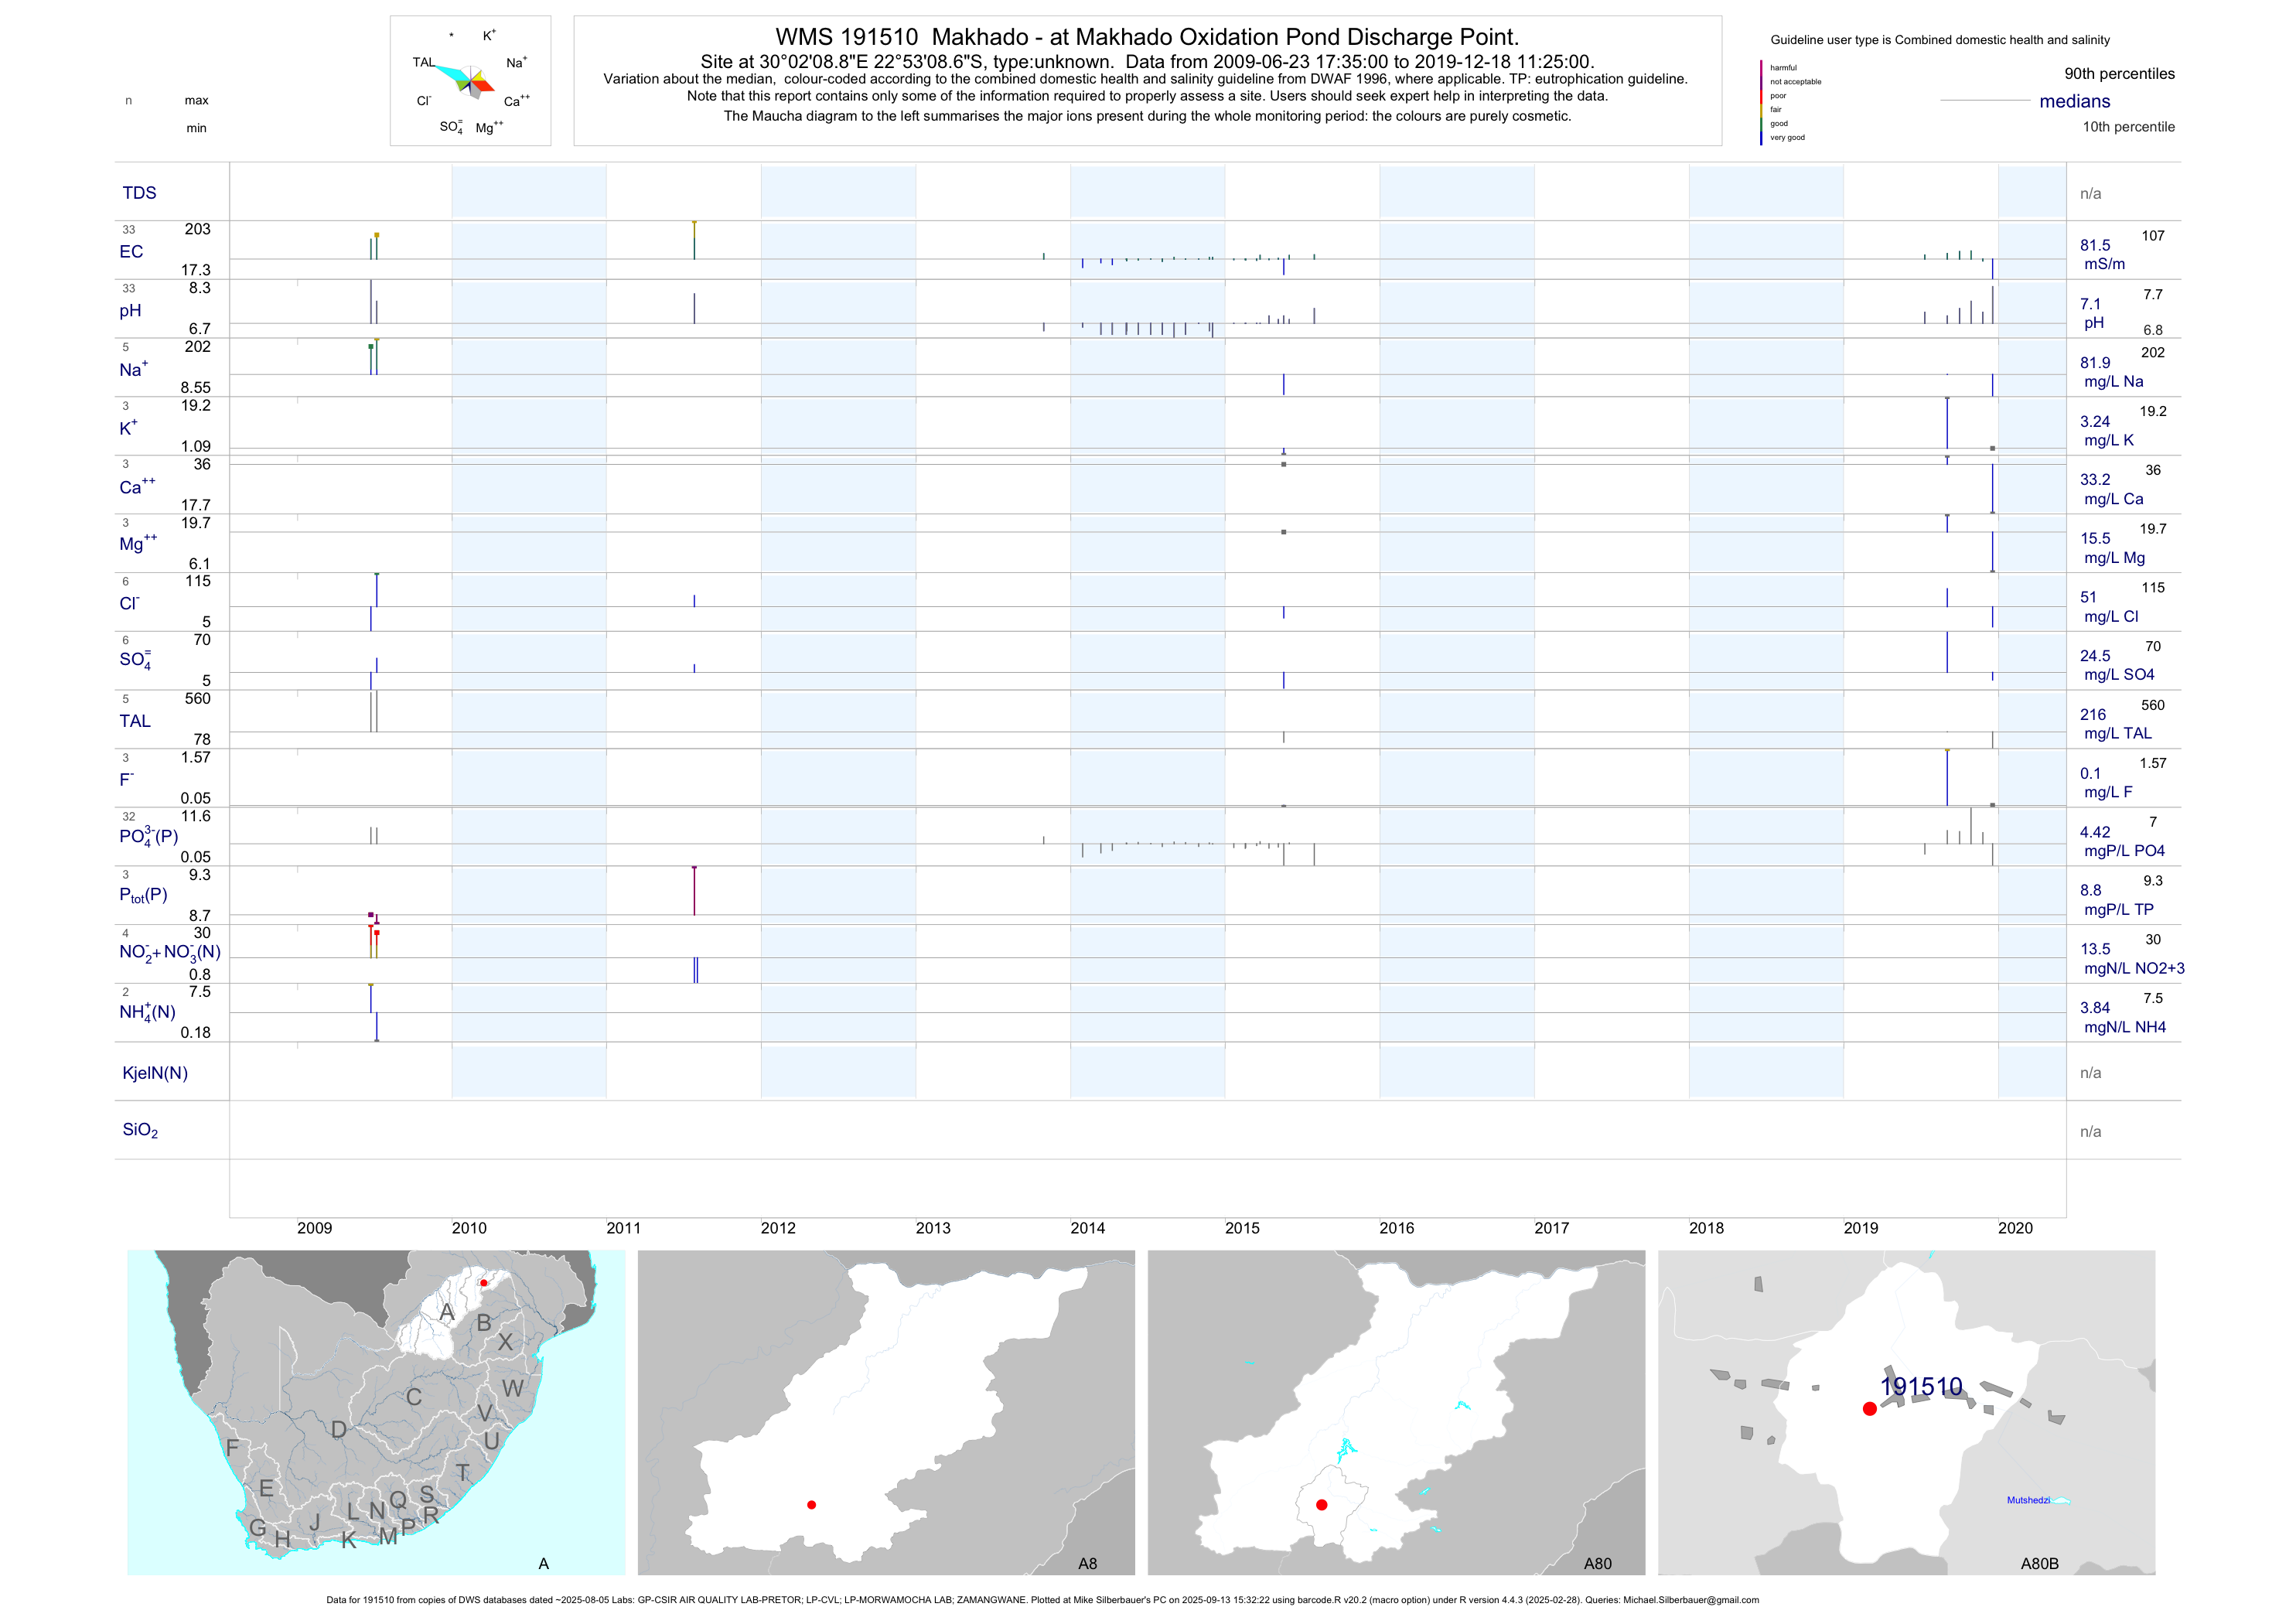2296x1624 pixels.
Task: Click the pH parameter label
Action: 130,311
